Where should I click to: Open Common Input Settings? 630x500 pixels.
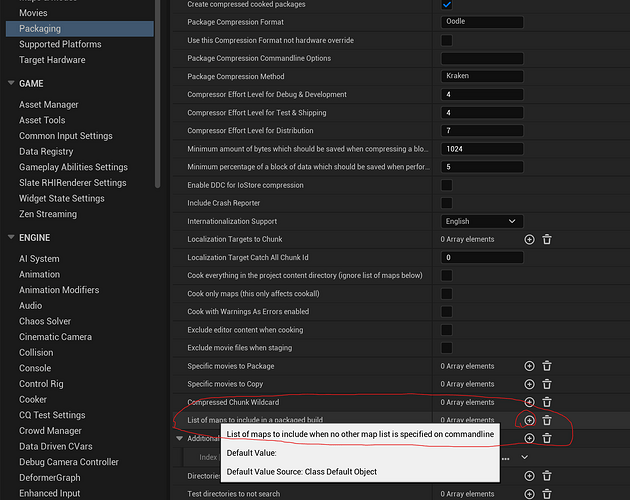[x=65, y=136]
